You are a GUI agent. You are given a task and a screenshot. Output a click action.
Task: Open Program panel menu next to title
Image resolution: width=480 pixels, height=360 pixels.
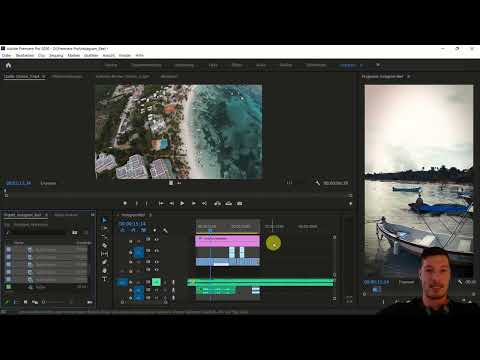click(409, 76)
